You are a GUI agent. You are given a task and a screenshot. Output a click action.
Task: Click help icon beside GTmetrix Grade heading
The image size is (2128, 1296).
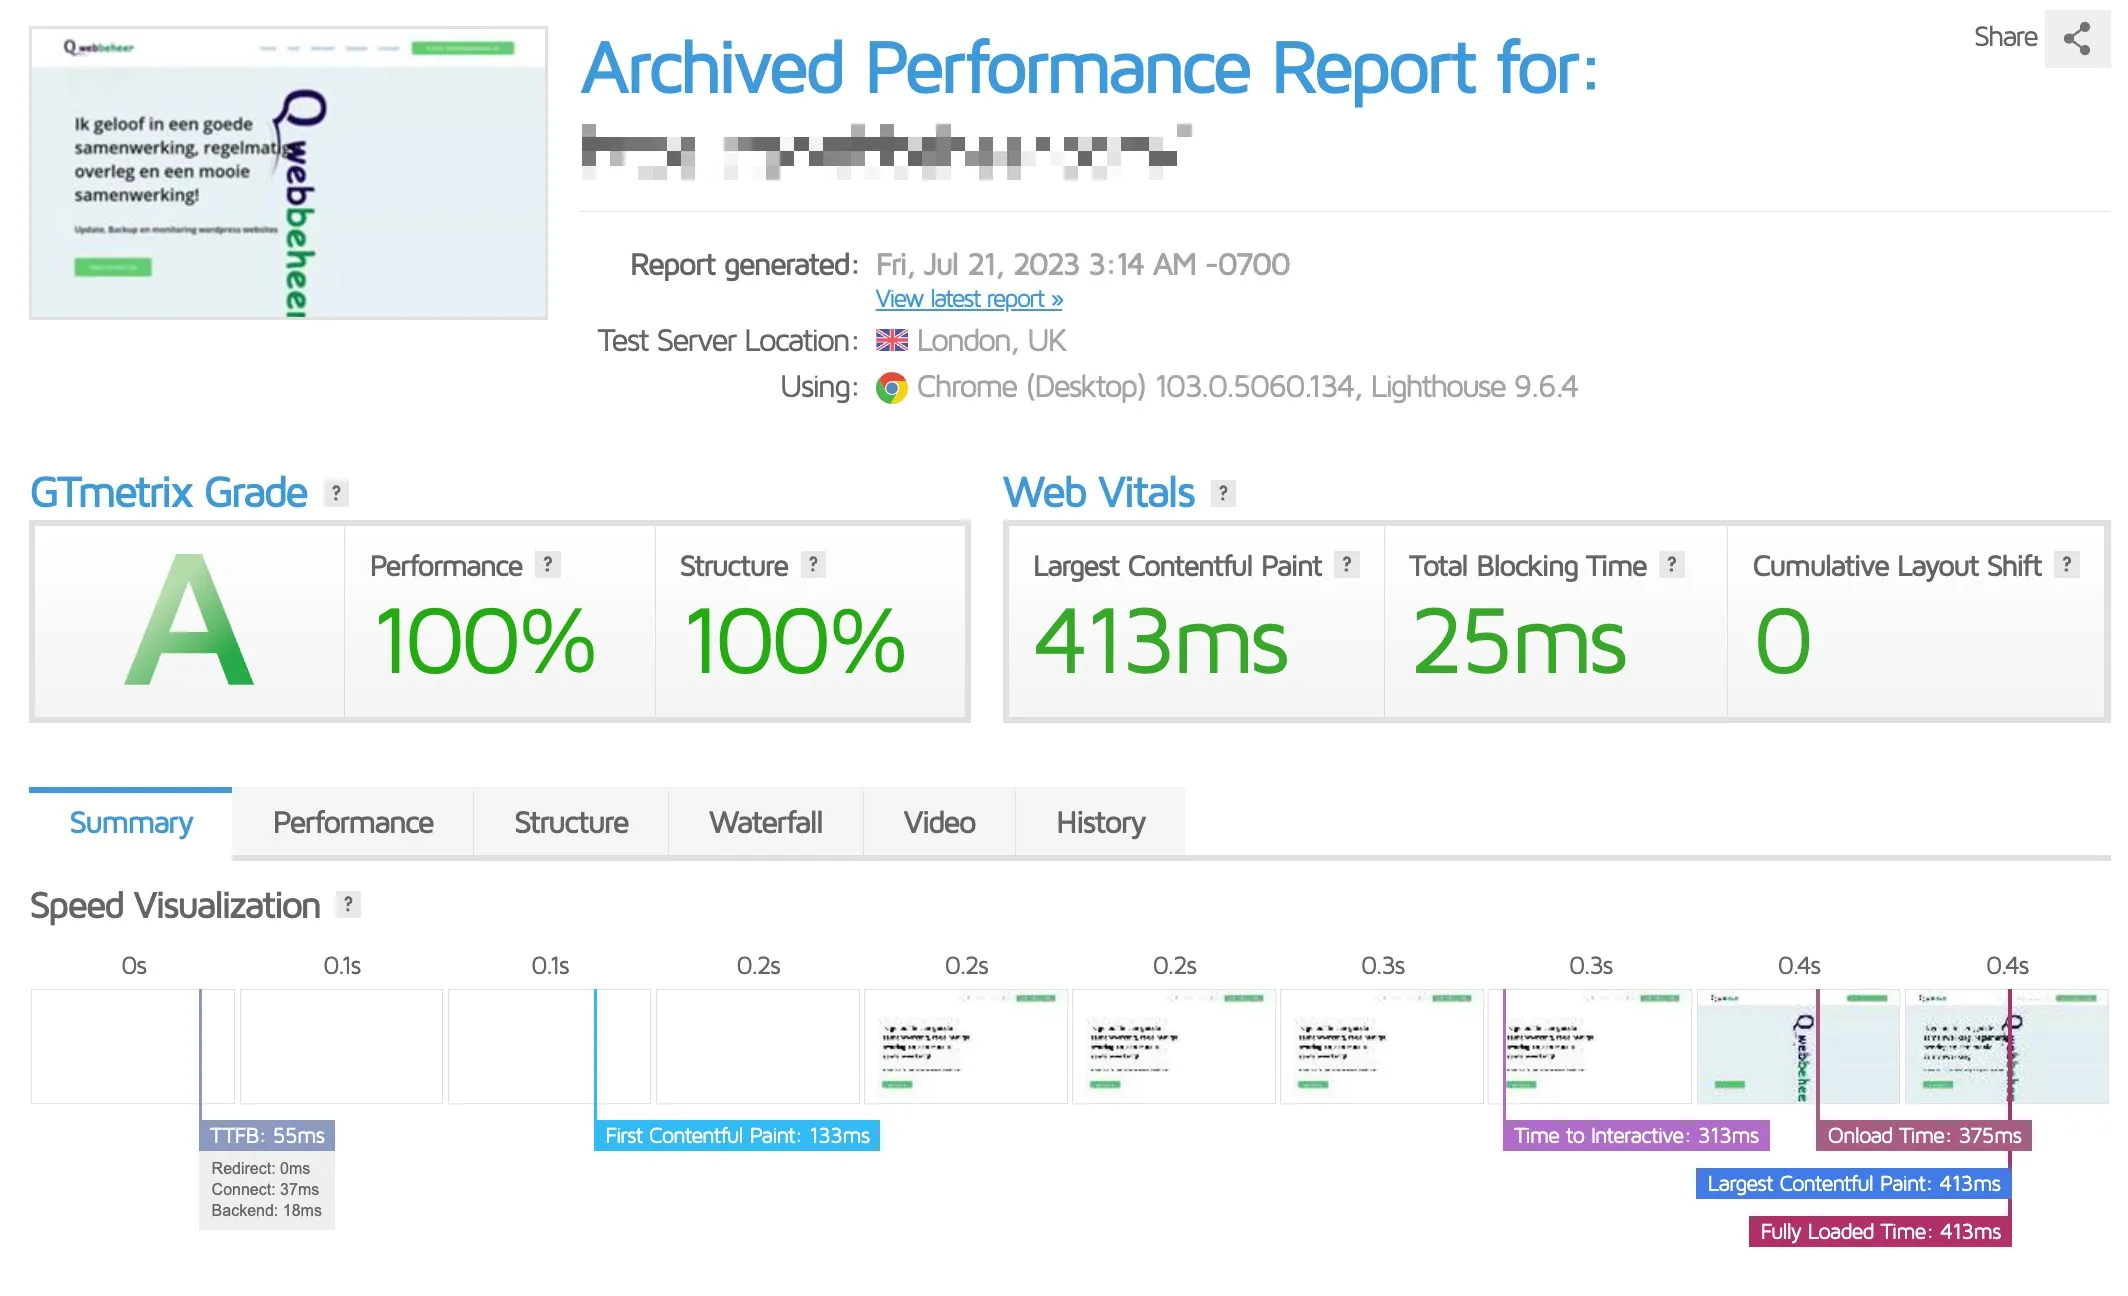[336, 493]
